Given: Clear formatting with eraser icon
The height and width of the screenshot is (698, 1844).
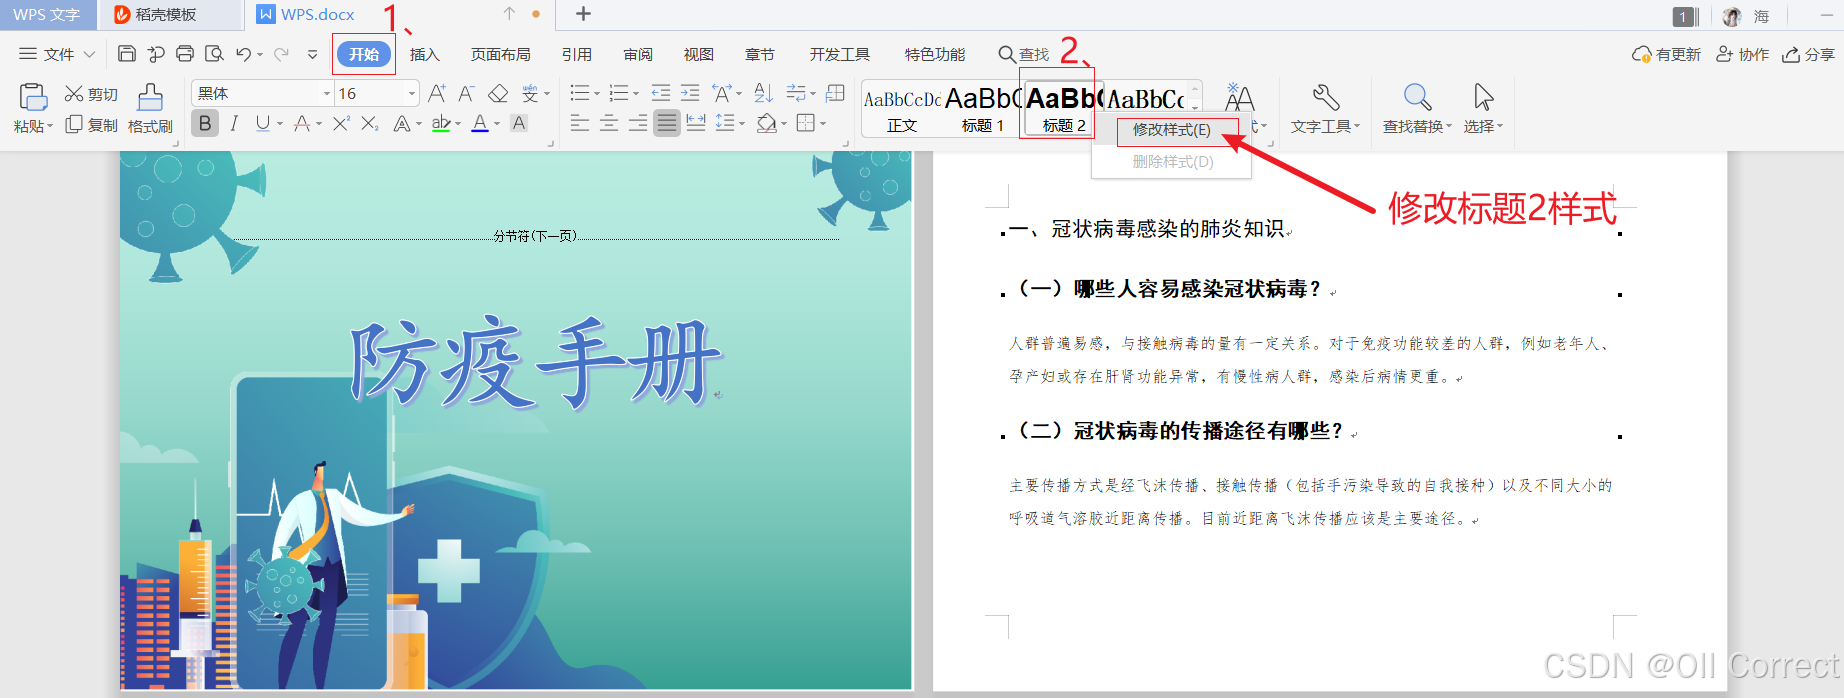Looking at the screenshot, I should point(498,93).
